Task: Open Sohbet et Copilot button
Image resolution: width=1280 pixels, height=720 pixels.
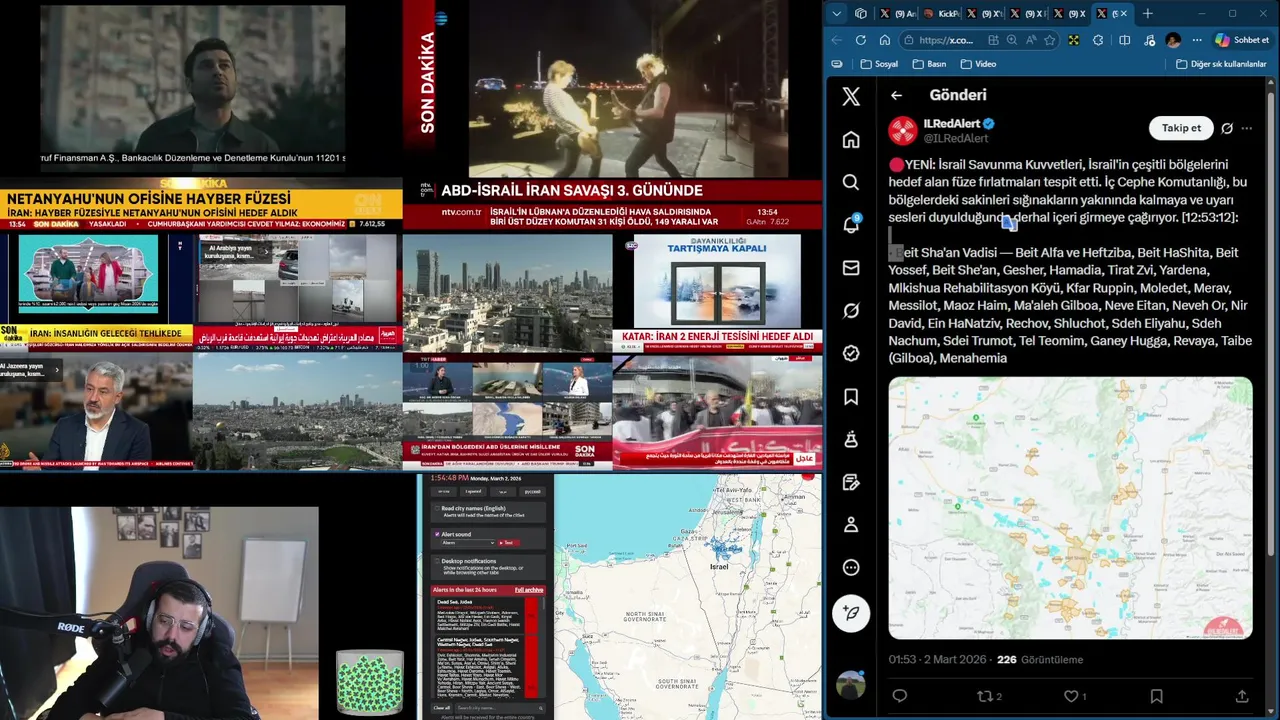Action: pyautogui.click(x=1243, y=40)
